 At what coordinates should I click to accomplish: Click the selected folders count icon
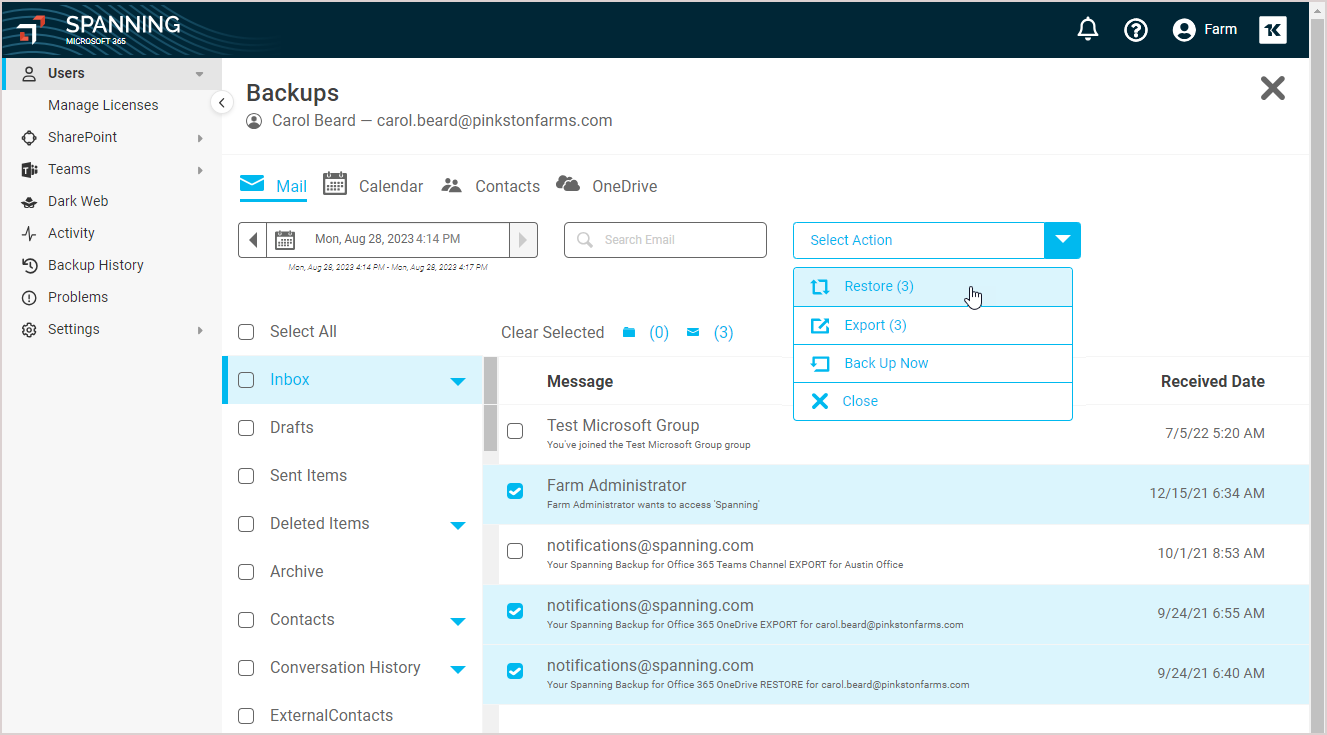tap(629, 332)
